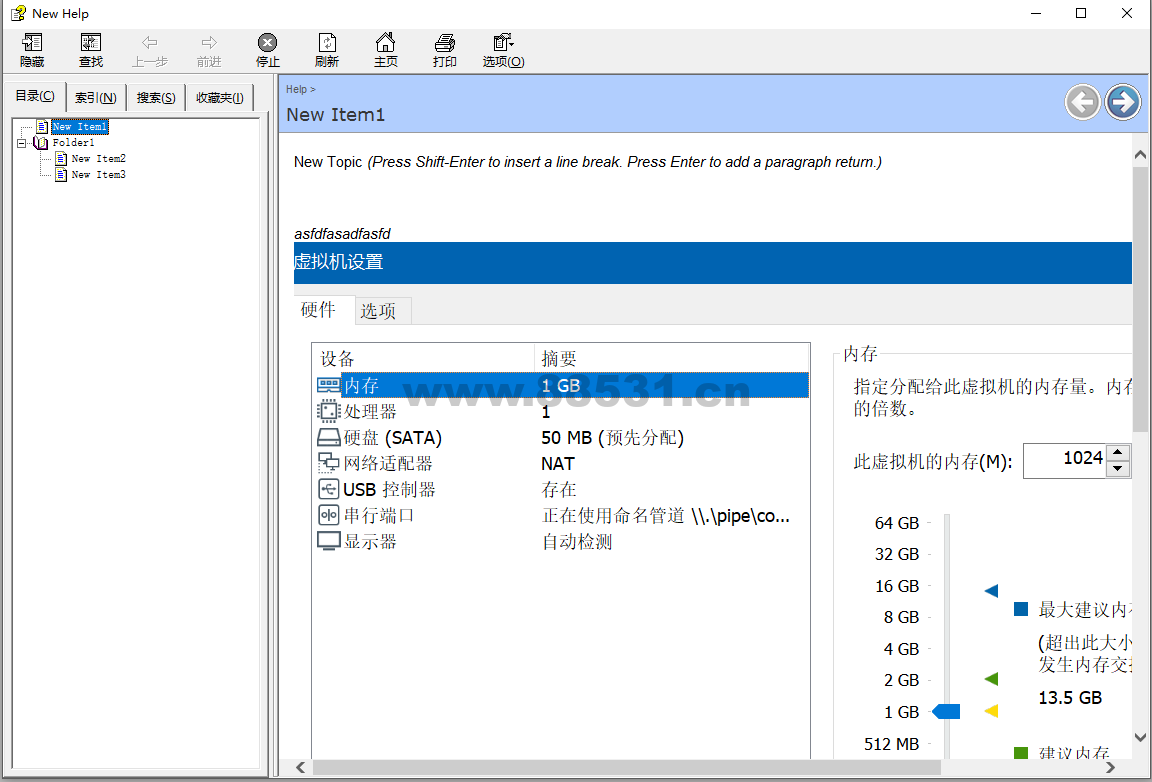The width and height of the screenshot is (1152, 782).
Task: Click the 前进 (Forward) toolbar arrow
Action: coord(209,50)
